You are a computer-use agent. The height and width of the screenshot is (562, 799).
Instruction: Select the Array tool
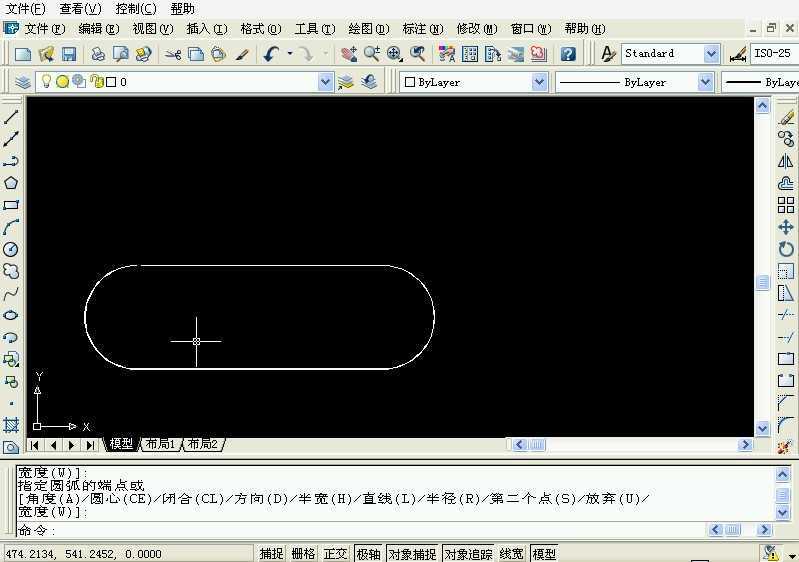786,205
